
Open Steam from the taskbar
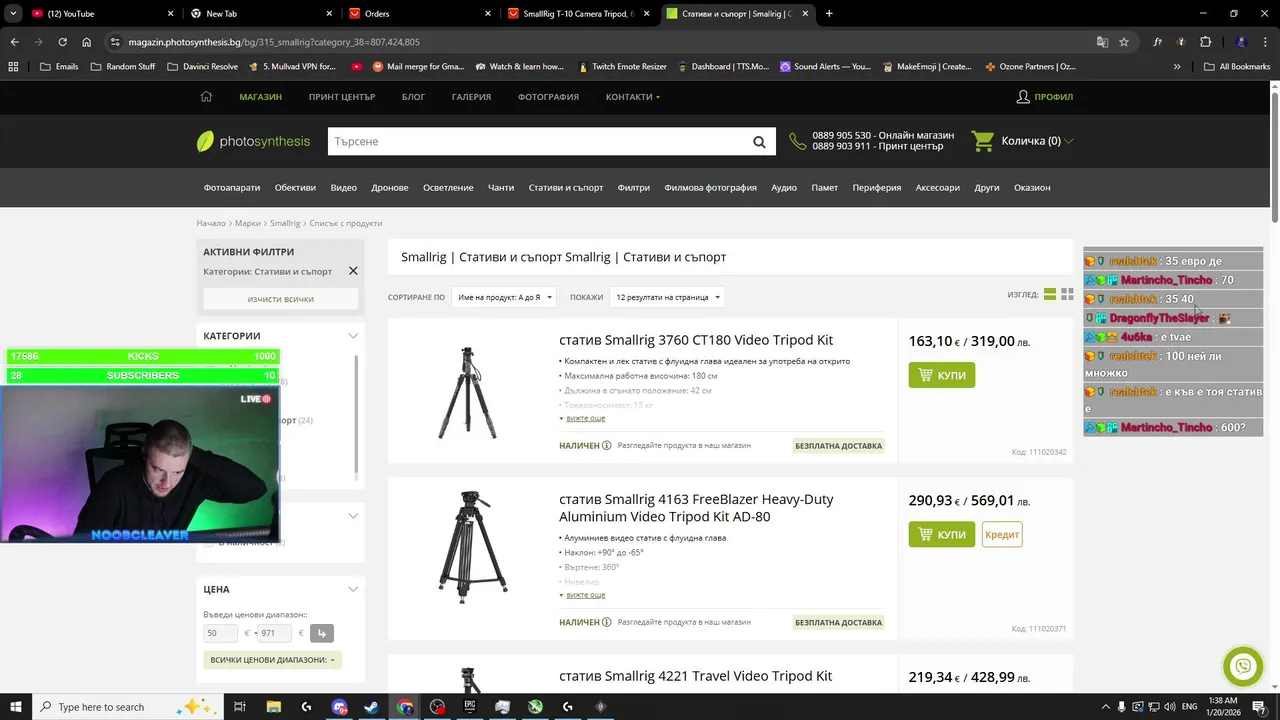pyautogui.click(x=371, y=707)
